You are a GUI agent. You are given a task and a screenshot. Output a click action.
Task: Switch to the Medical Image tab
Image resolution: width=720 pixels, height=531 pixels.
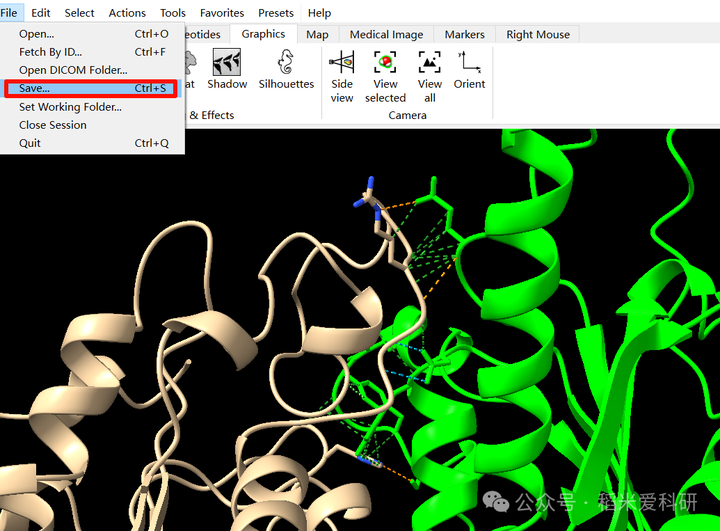386,34
